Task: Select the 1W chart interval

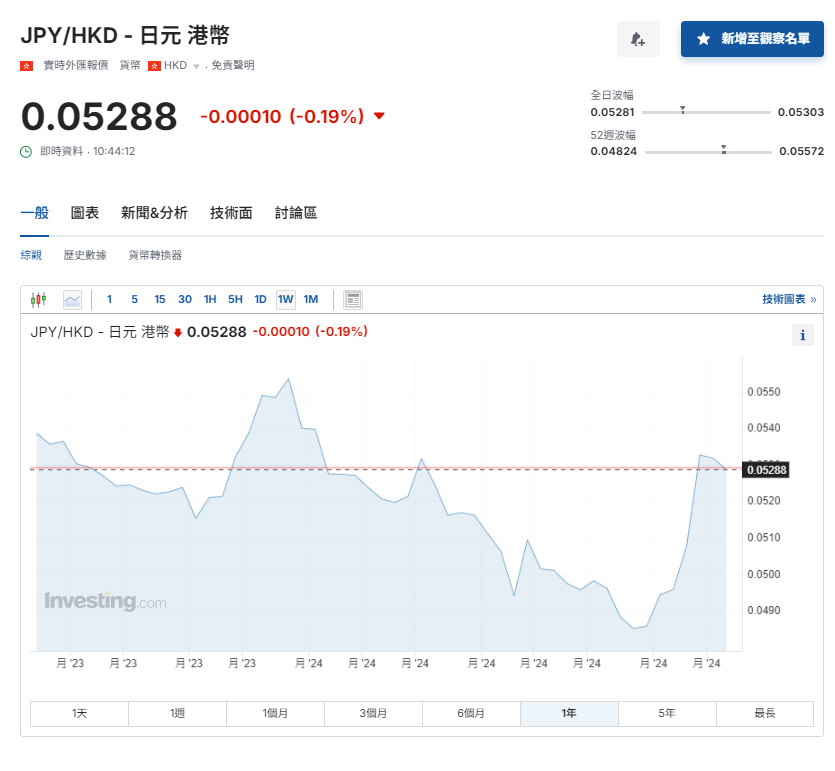Action: tap(286, 299)
